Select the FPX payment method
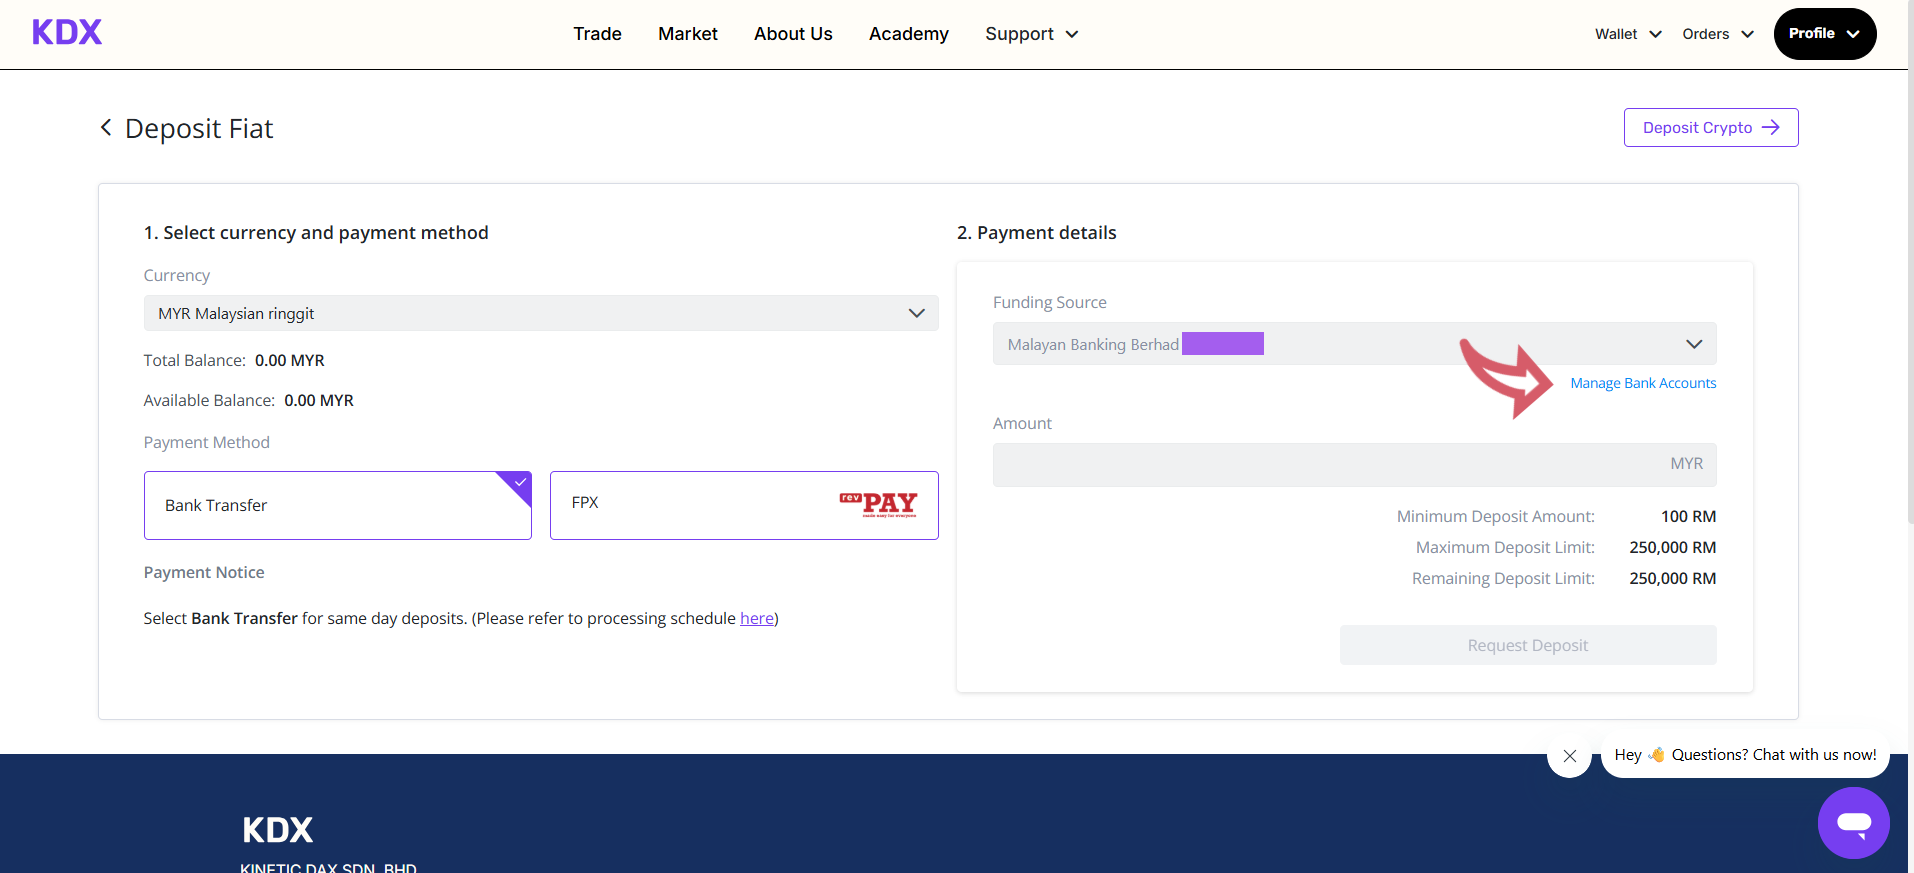 (x=744, y=505)
